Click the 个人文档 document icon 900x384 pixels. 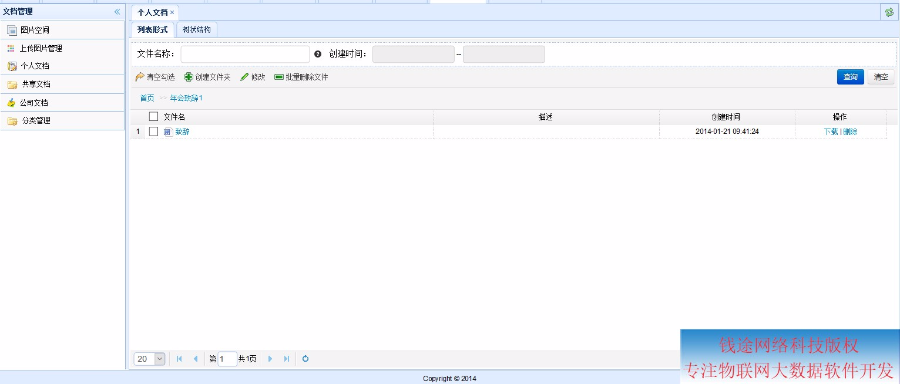[12, 66]
